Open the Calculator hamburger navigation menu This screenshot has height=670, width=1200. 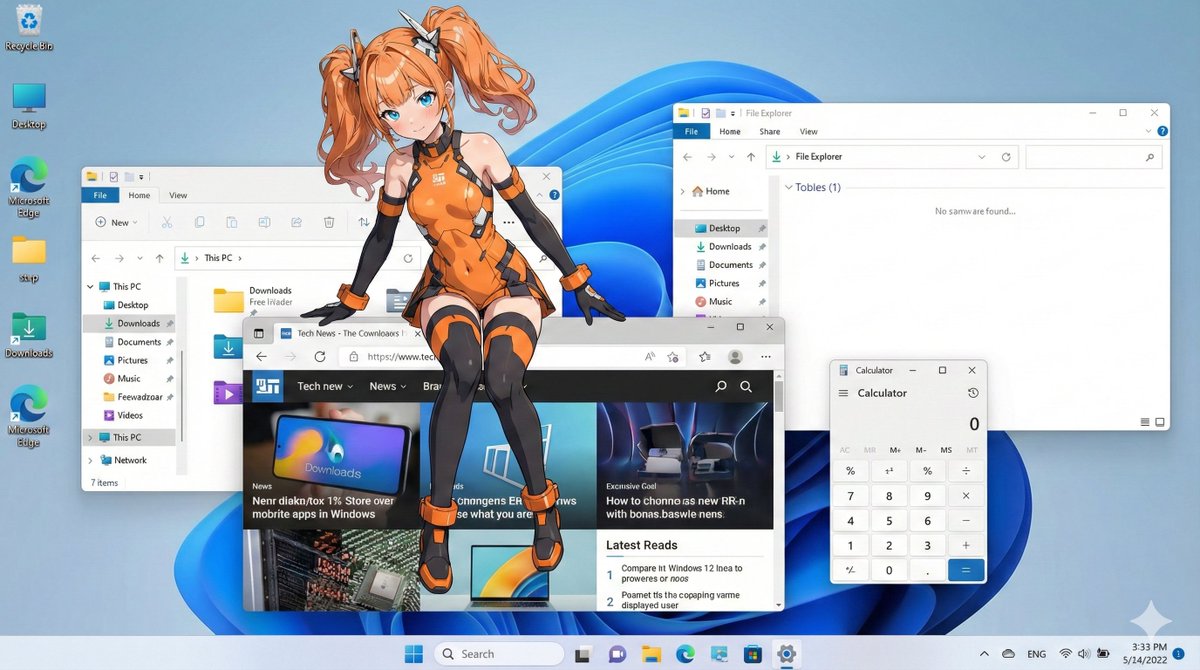(x=843, y=393)
